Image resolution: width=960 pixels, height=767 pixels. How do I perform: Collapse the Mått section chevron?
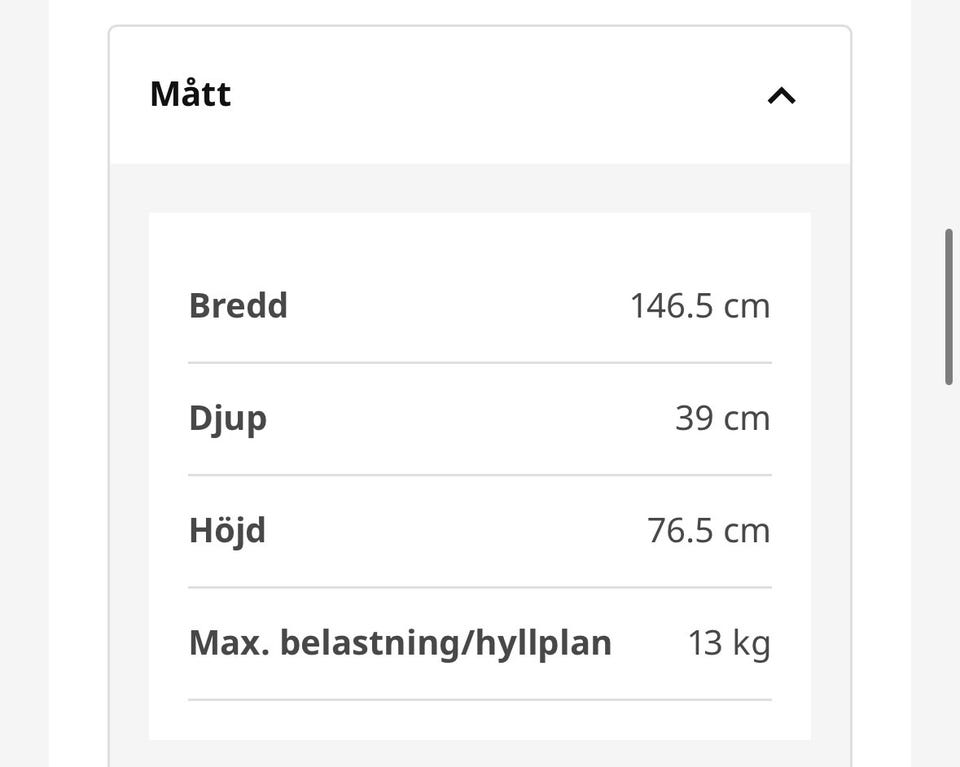782,95
